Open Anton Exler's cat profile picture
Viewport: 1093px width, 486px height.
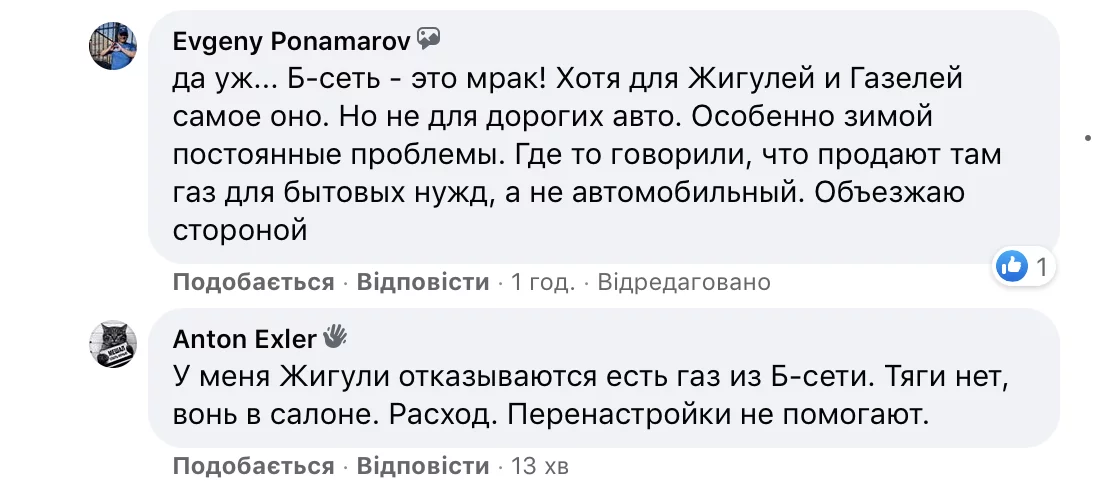(113, 343)
